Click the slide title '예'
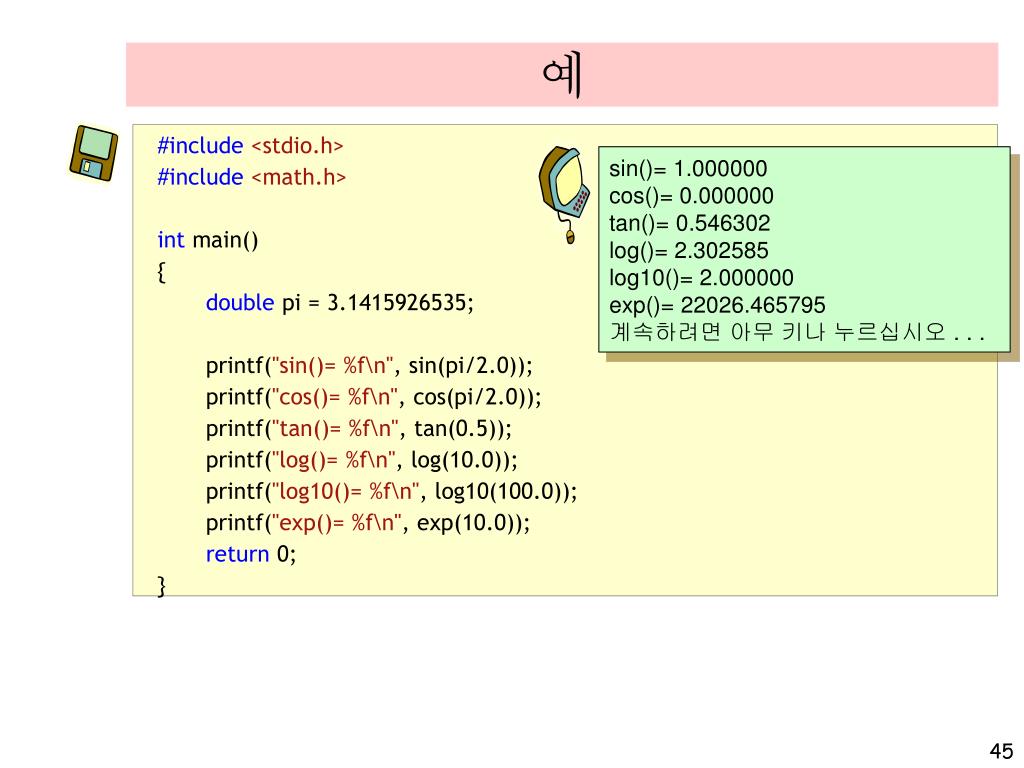The width and height of the screenshot is (1024, 768). click(562, 75)
